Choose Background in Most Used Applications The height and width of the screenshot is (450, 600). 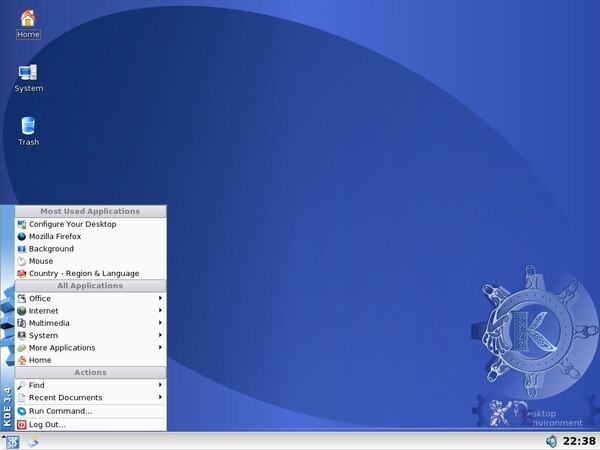point(91,249)
